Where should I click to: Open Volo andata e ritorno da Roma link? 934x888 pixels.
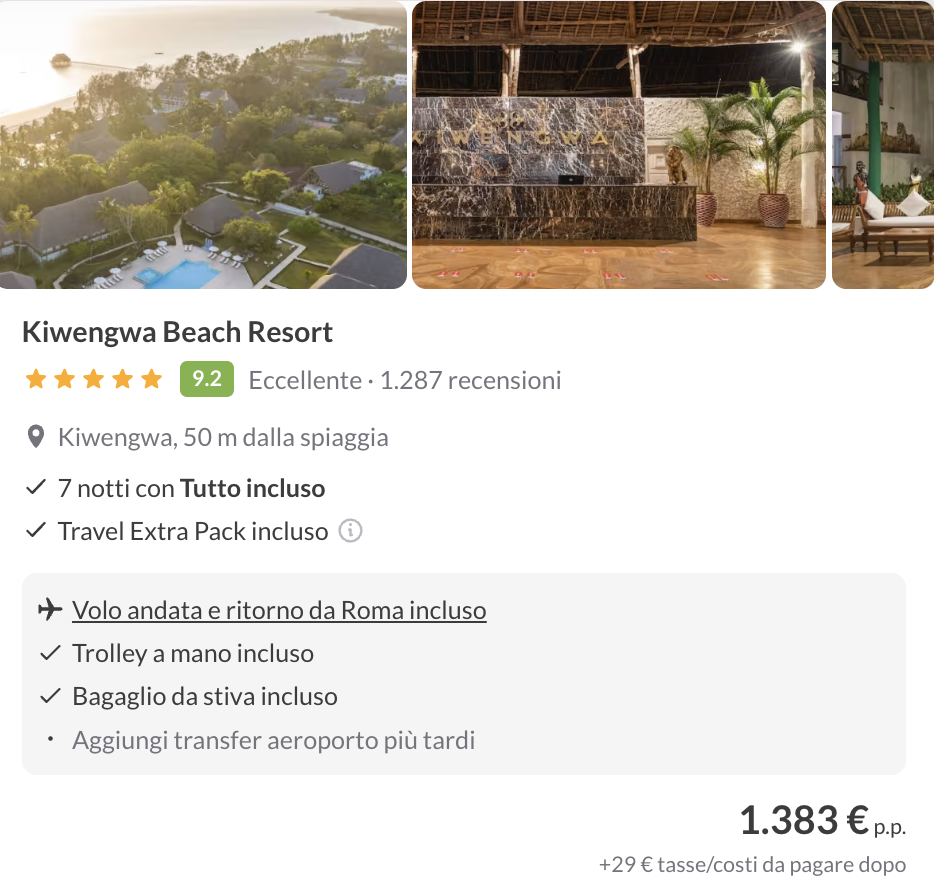click(279, 610)
